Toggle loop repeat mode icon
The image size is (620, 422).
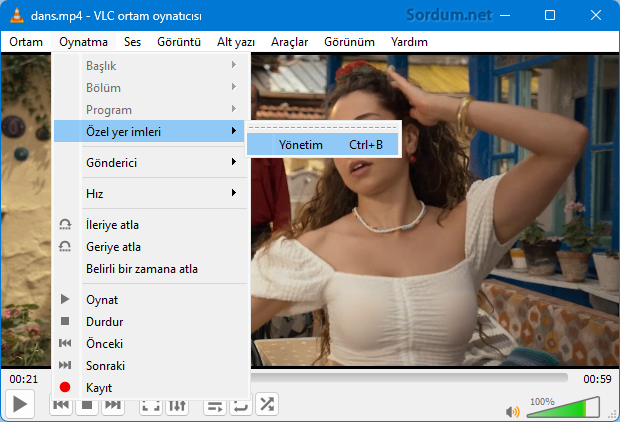(x=241, y=405)
